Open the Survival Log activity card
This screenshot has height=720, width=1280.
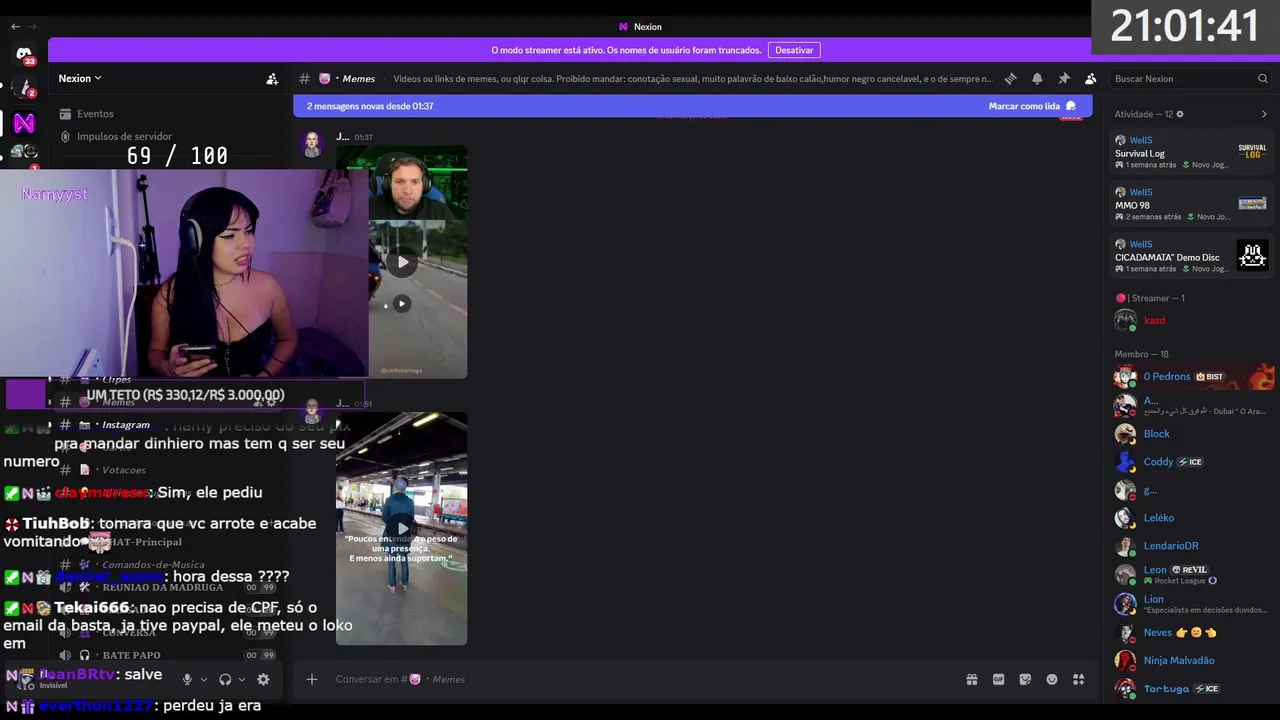click(x=1190, y=152)
